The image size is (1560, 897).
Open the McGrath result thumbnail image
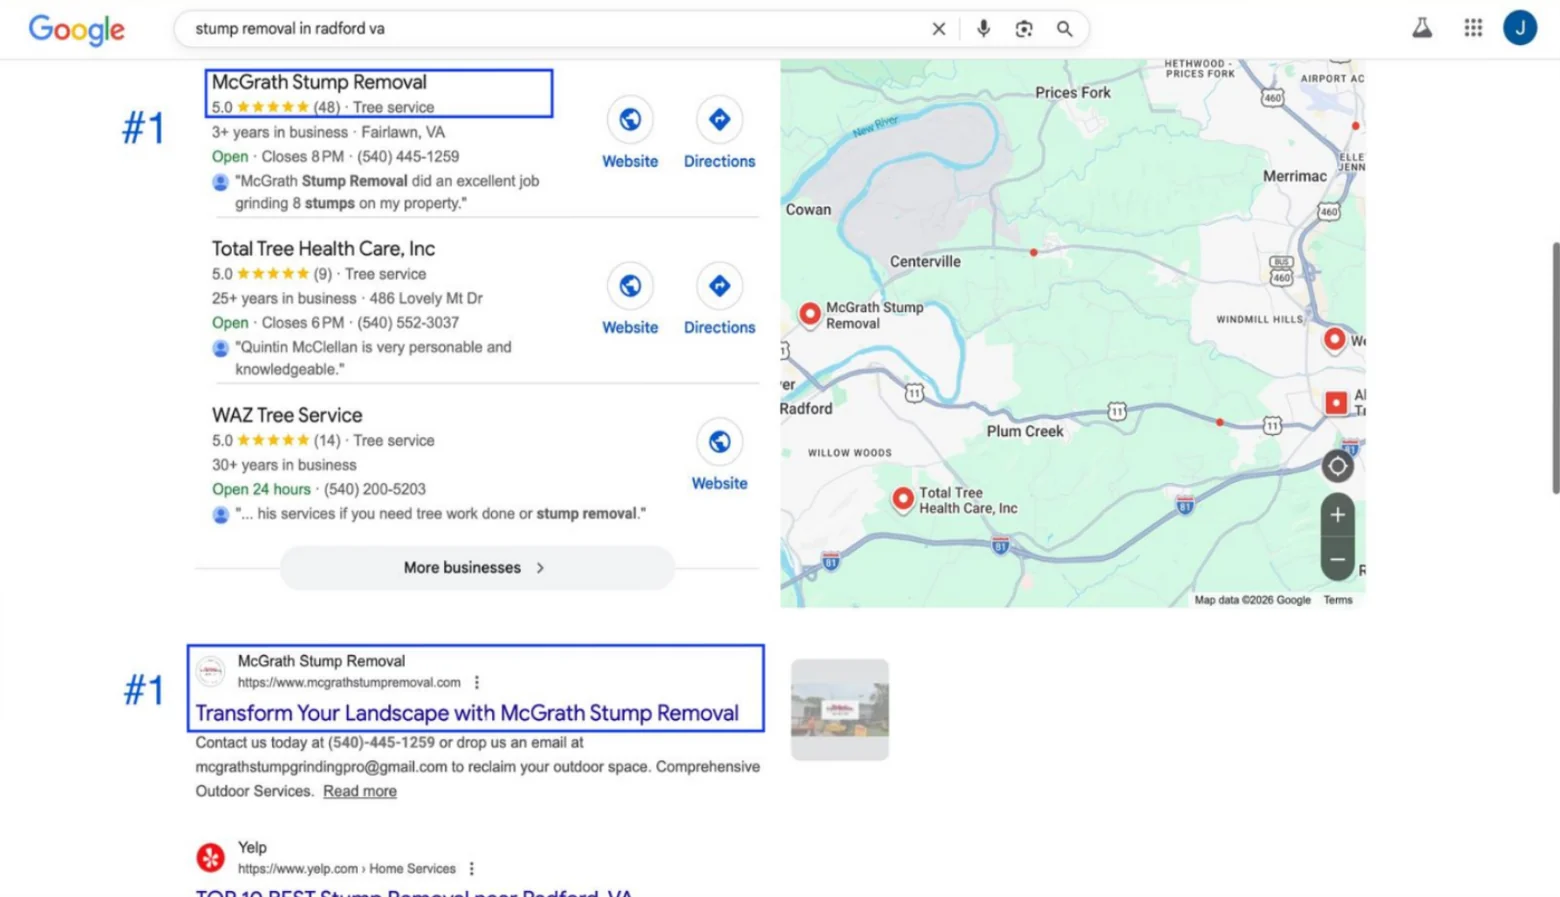point(840,709)
